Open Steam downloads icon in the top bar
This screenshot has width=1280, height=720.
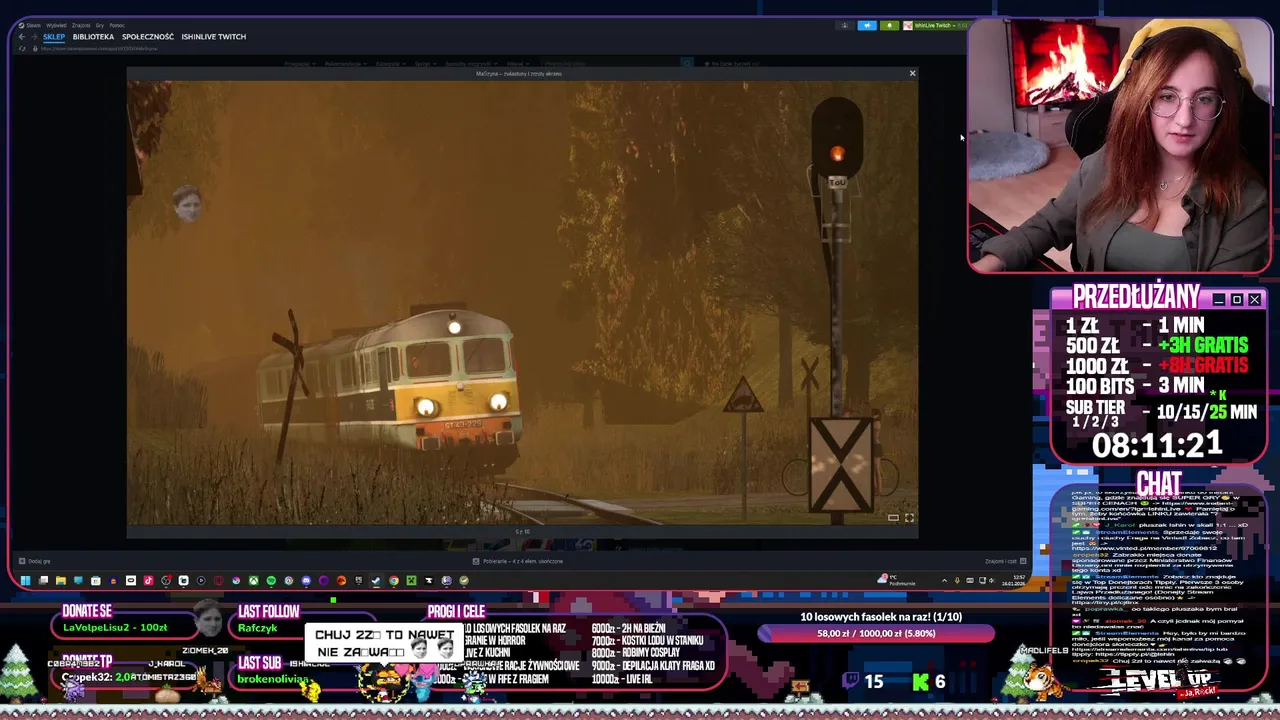point(844,26)
